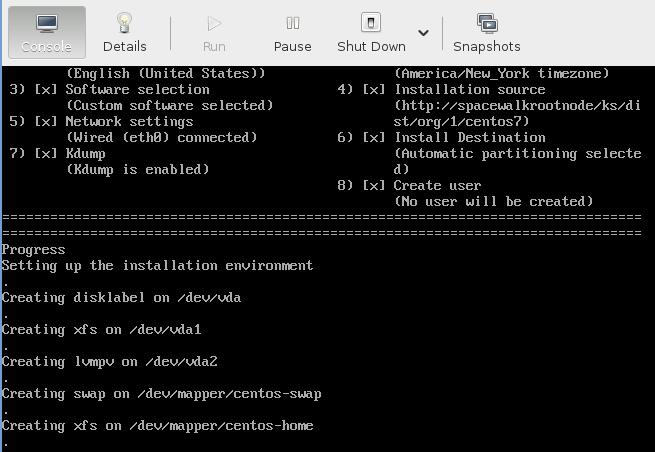Screen dimensions: 655x452
Task: Click the Shut Down label text
Action: [371, 46]
